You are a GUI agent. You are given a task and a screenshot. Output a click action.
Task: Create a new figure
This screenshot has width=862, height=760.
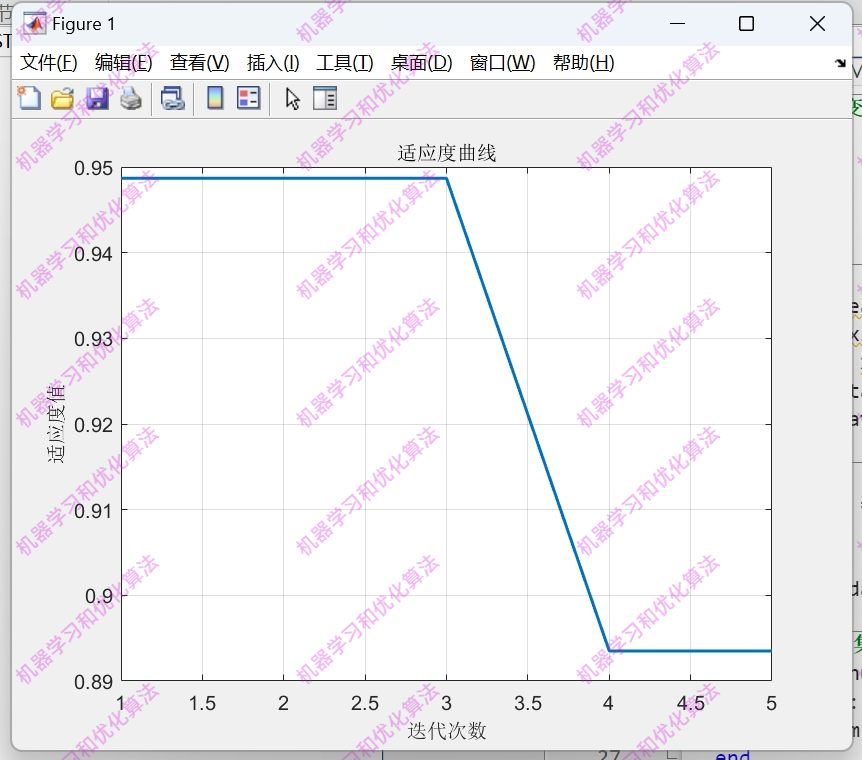pos(28,98)
